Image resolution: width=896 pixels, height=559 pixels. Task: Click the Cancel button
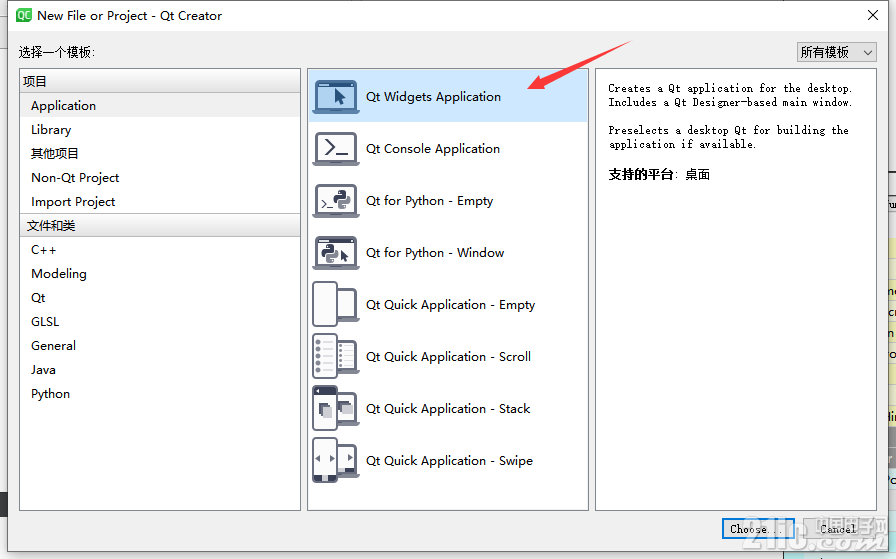click(838, 529)
